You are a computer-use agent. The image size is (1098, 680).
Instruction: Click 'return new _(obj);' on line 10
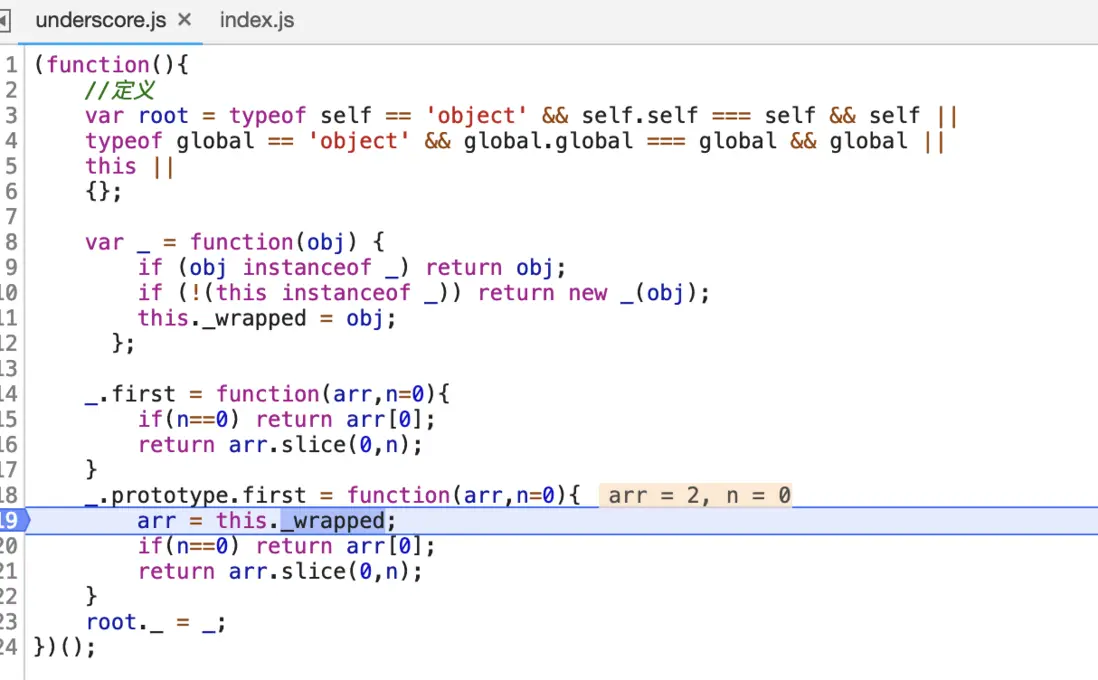coord(594,293)
